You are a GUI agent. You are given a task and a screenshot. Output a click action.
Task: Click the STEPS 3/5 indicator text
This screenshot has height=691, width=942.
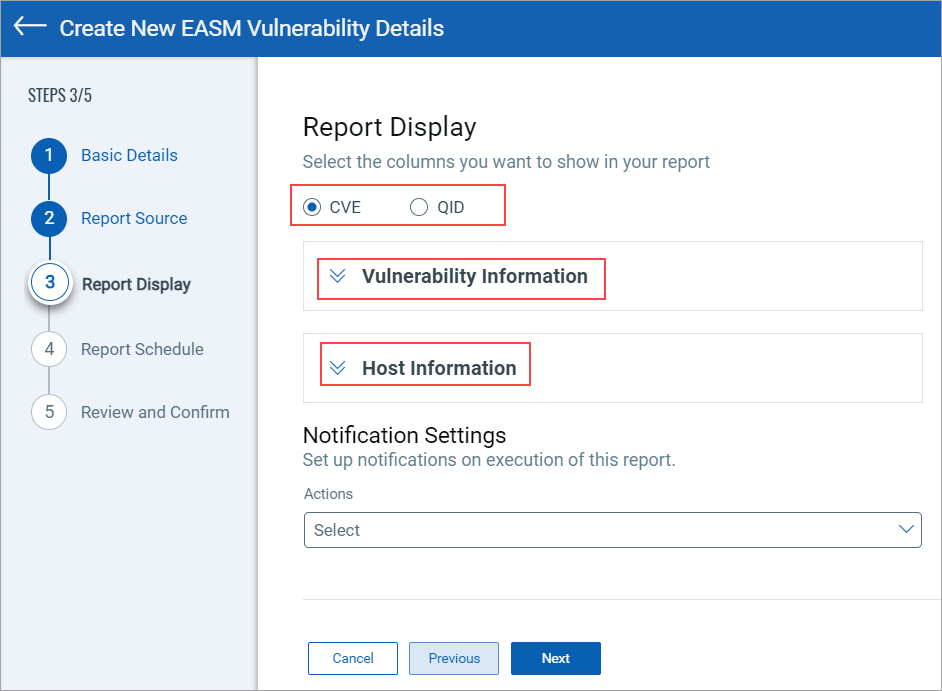[x=59, y=96]
